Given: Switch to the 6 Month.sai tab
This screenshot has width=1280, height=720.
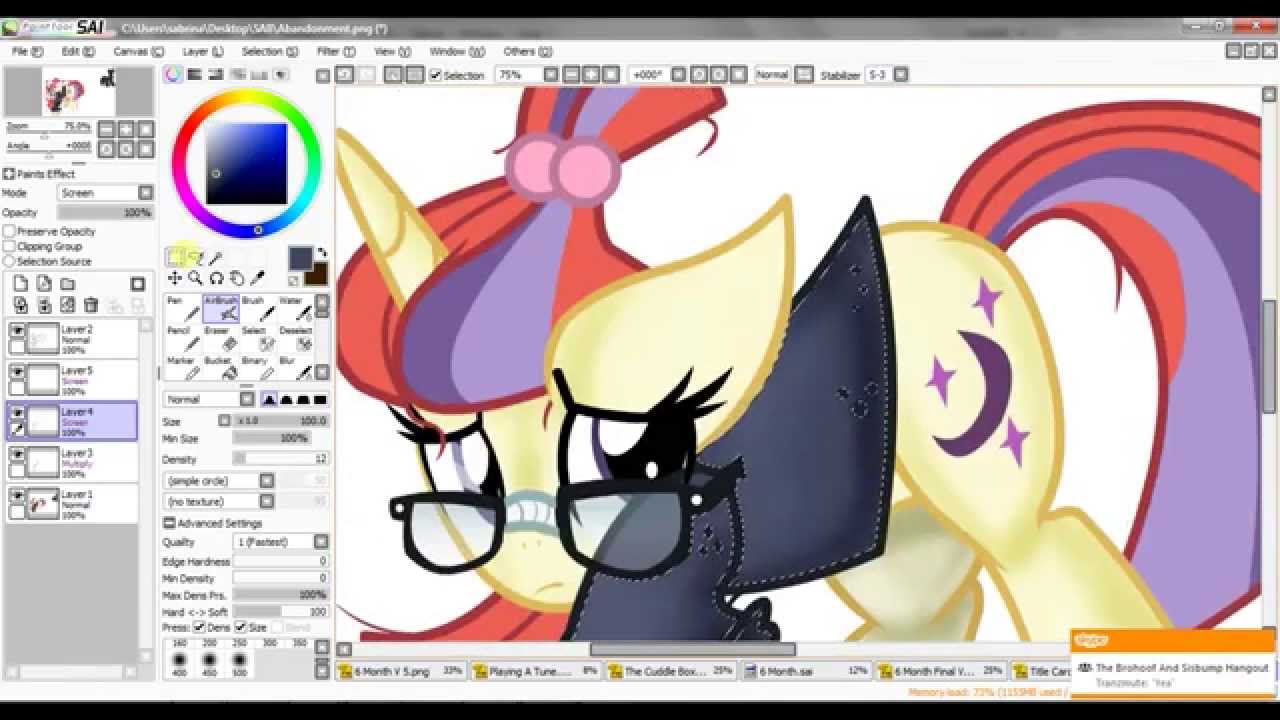Looking at the screenshot, I should 808,671.
